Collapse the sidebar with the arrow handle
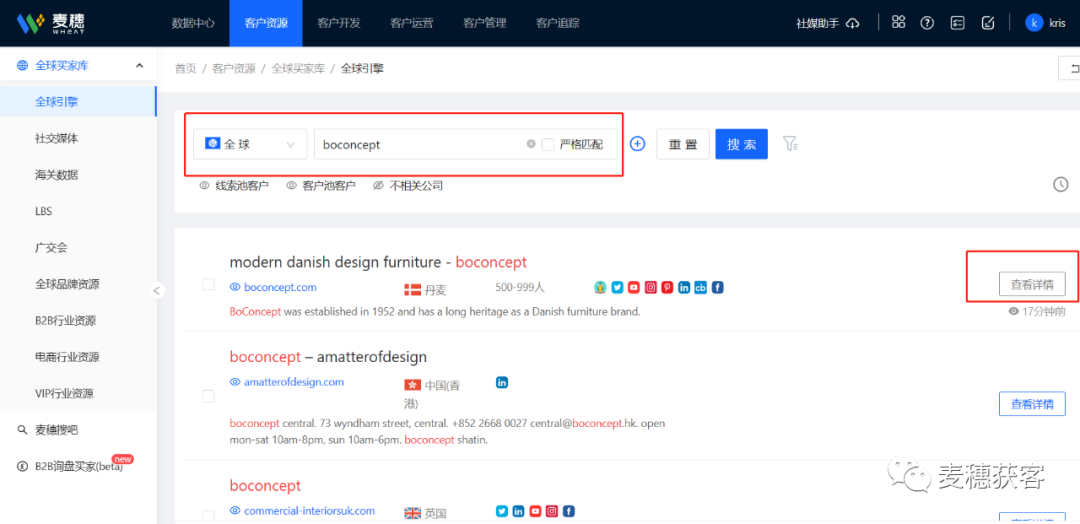Viewport: 1080px width, 524px height. coord(156,291)
